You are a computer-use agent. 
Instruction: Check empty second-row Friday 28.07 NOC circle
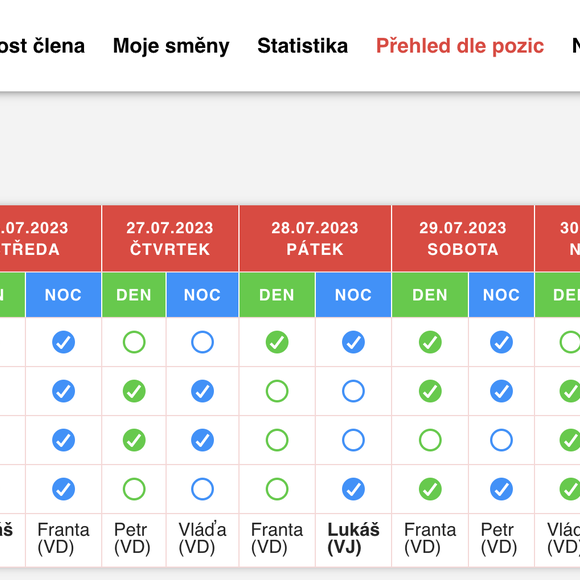coord(353,391)
